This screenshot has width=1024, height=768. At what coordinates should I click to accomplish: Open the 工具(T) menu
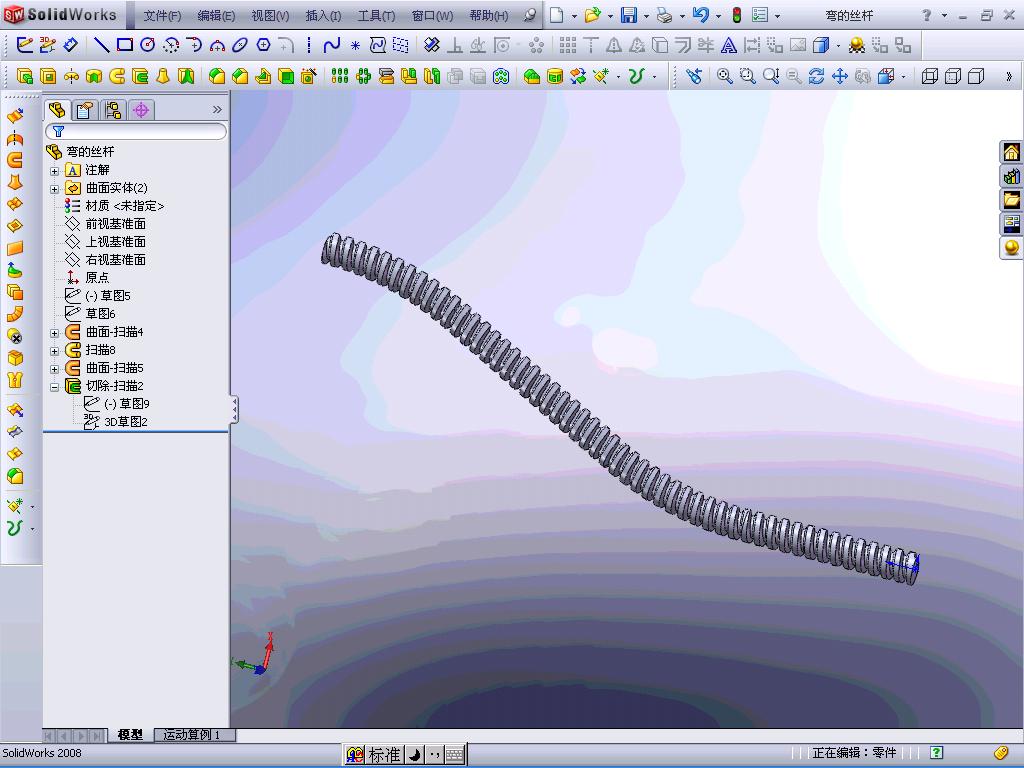click(376, 16)
